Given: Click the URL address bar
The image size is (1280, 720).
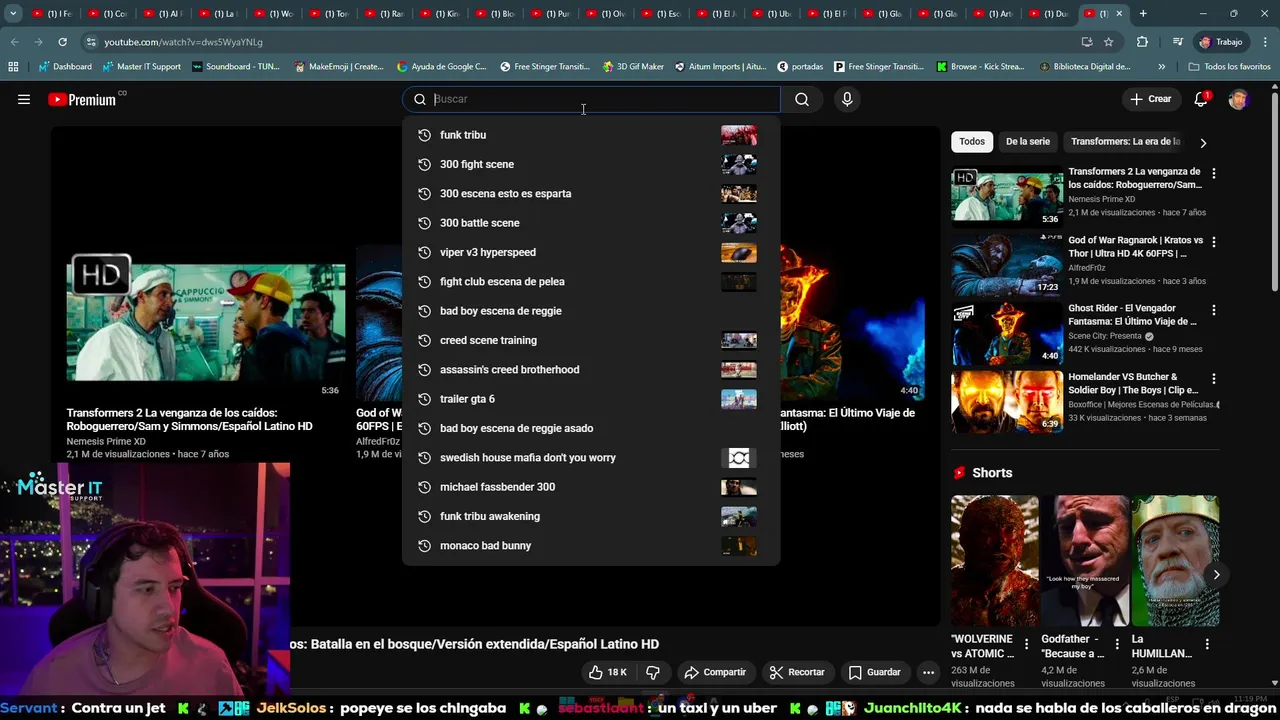Looking at the screenshot, I should [x=580, y=42].
